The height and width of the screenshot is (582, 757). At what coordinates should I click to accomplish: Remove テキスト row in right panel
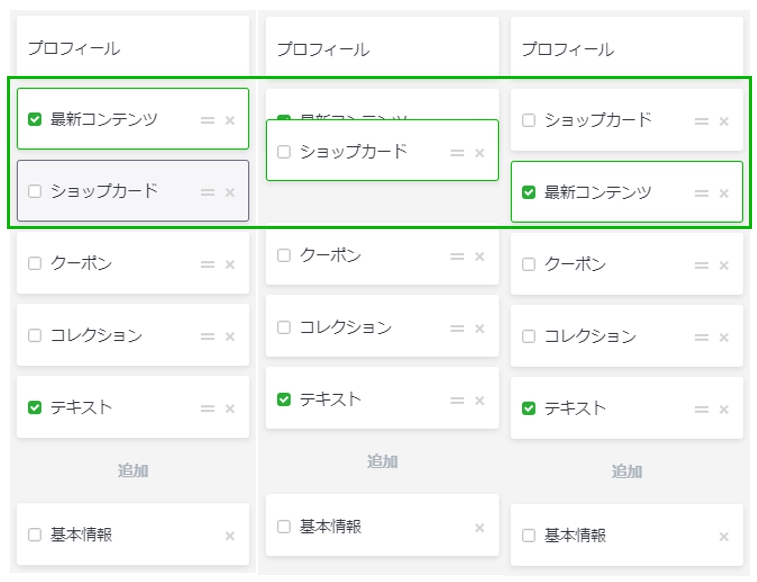point(724,410)
